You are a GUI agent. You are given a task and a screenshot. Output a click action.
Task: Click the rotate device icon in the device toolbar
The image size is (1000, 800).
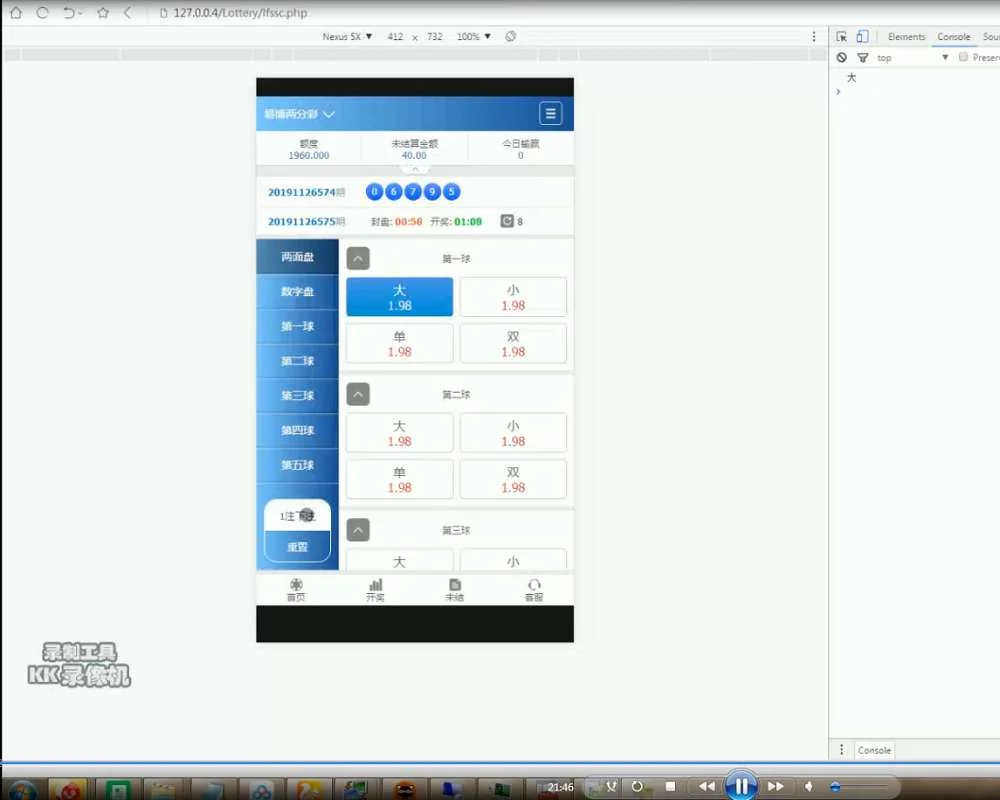(x=510, y=36)
